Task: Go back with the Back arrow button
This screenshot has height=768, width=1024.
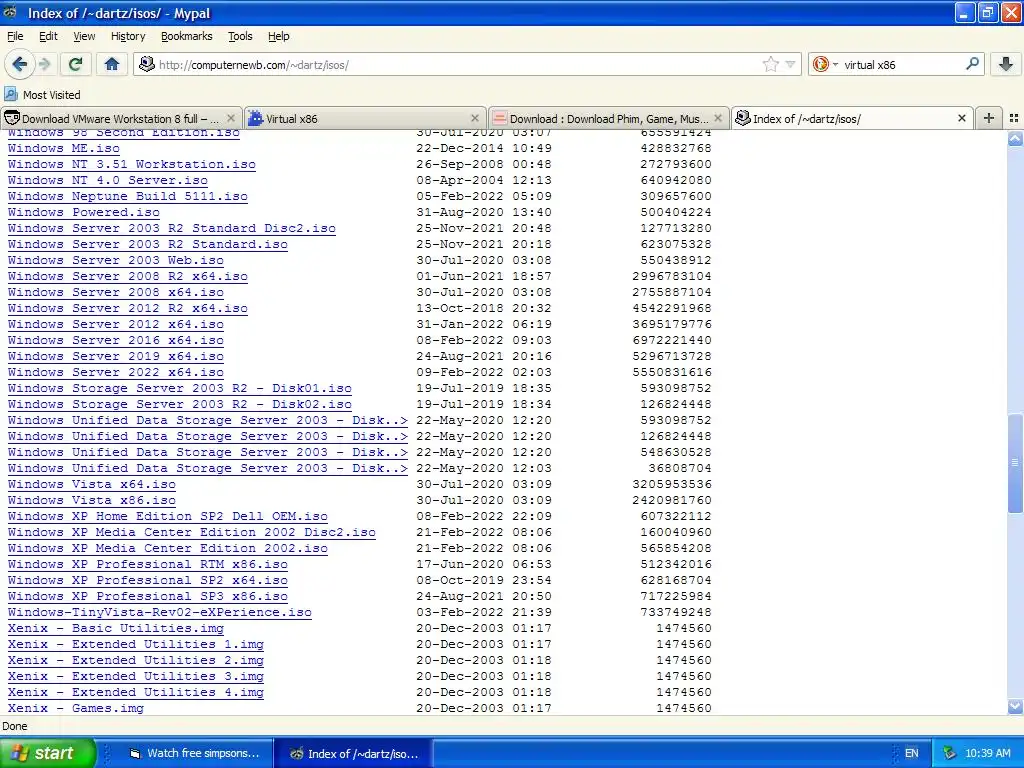Action: [x=20, y=64]
